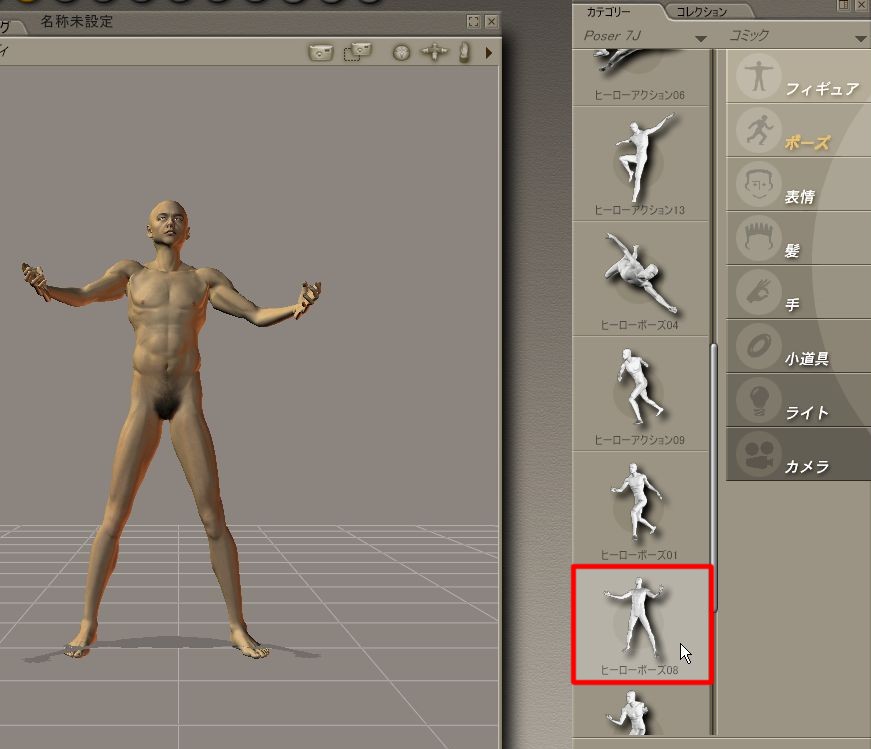This screenshot has height=749, width=871.
Task: Open the ポーズ (Poses) category
Action: pyautogui.click(x=798, y=131)
